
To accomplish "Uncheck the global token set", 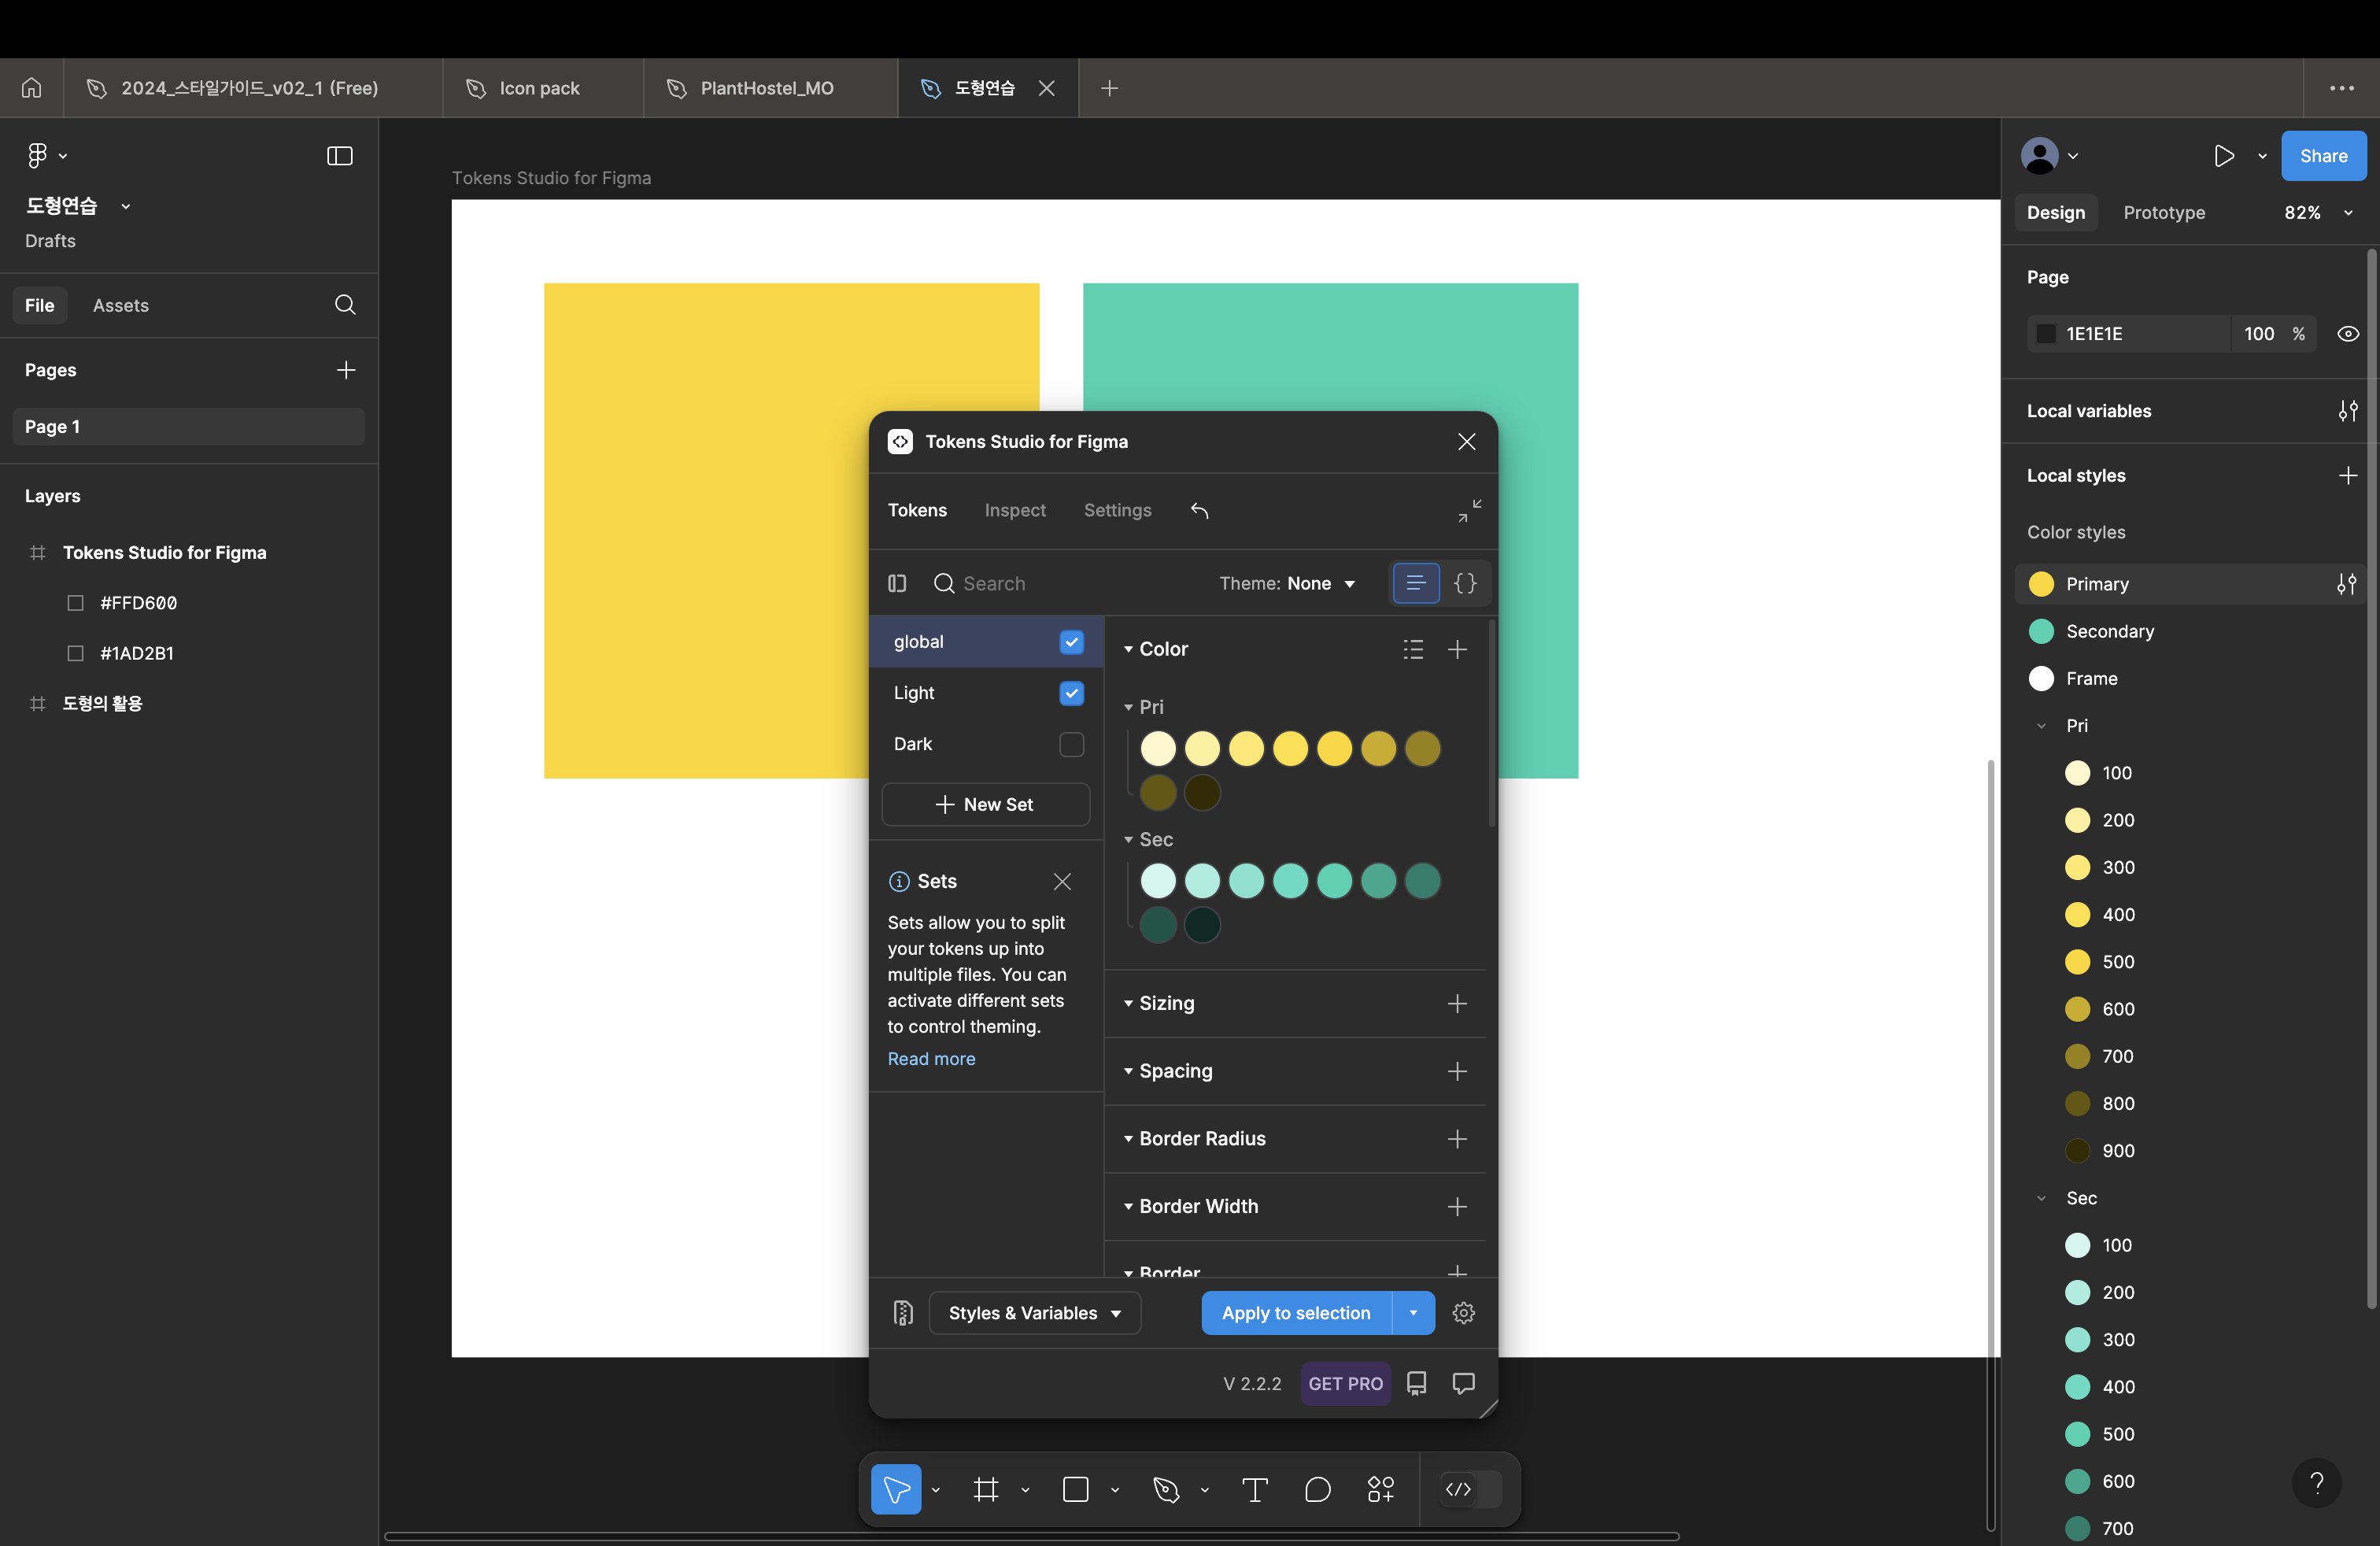I will pos(1072,642).
